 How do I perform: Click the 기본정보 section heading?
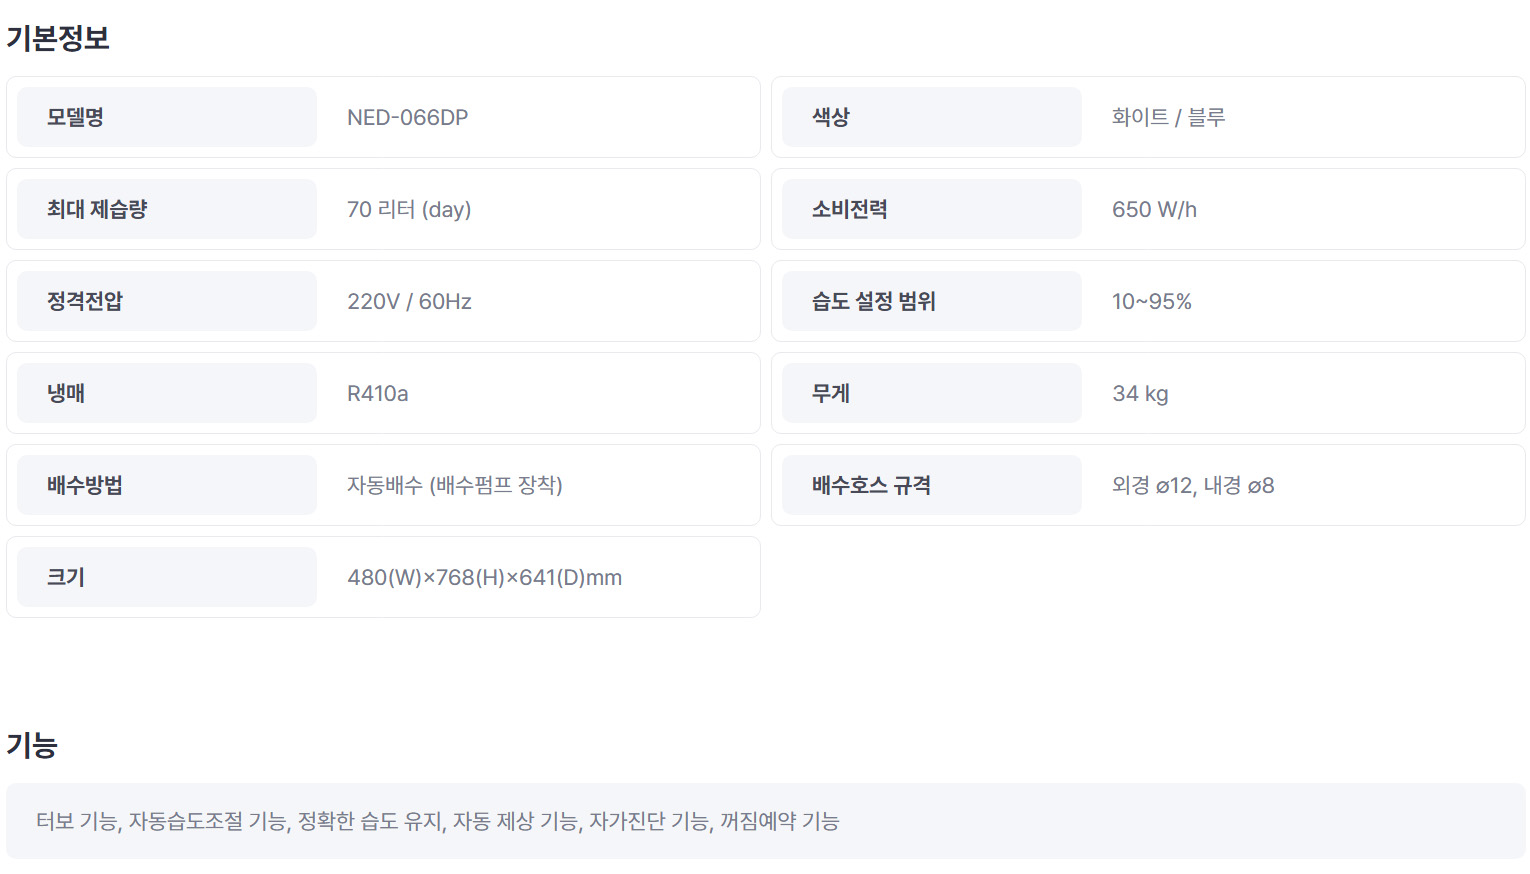coord(58,38)
